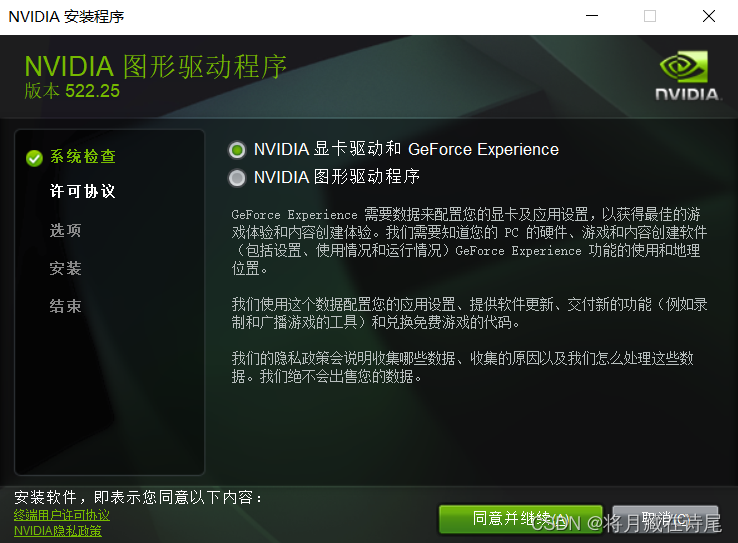Click the green check icon beside 系统检查

point(34,159)
